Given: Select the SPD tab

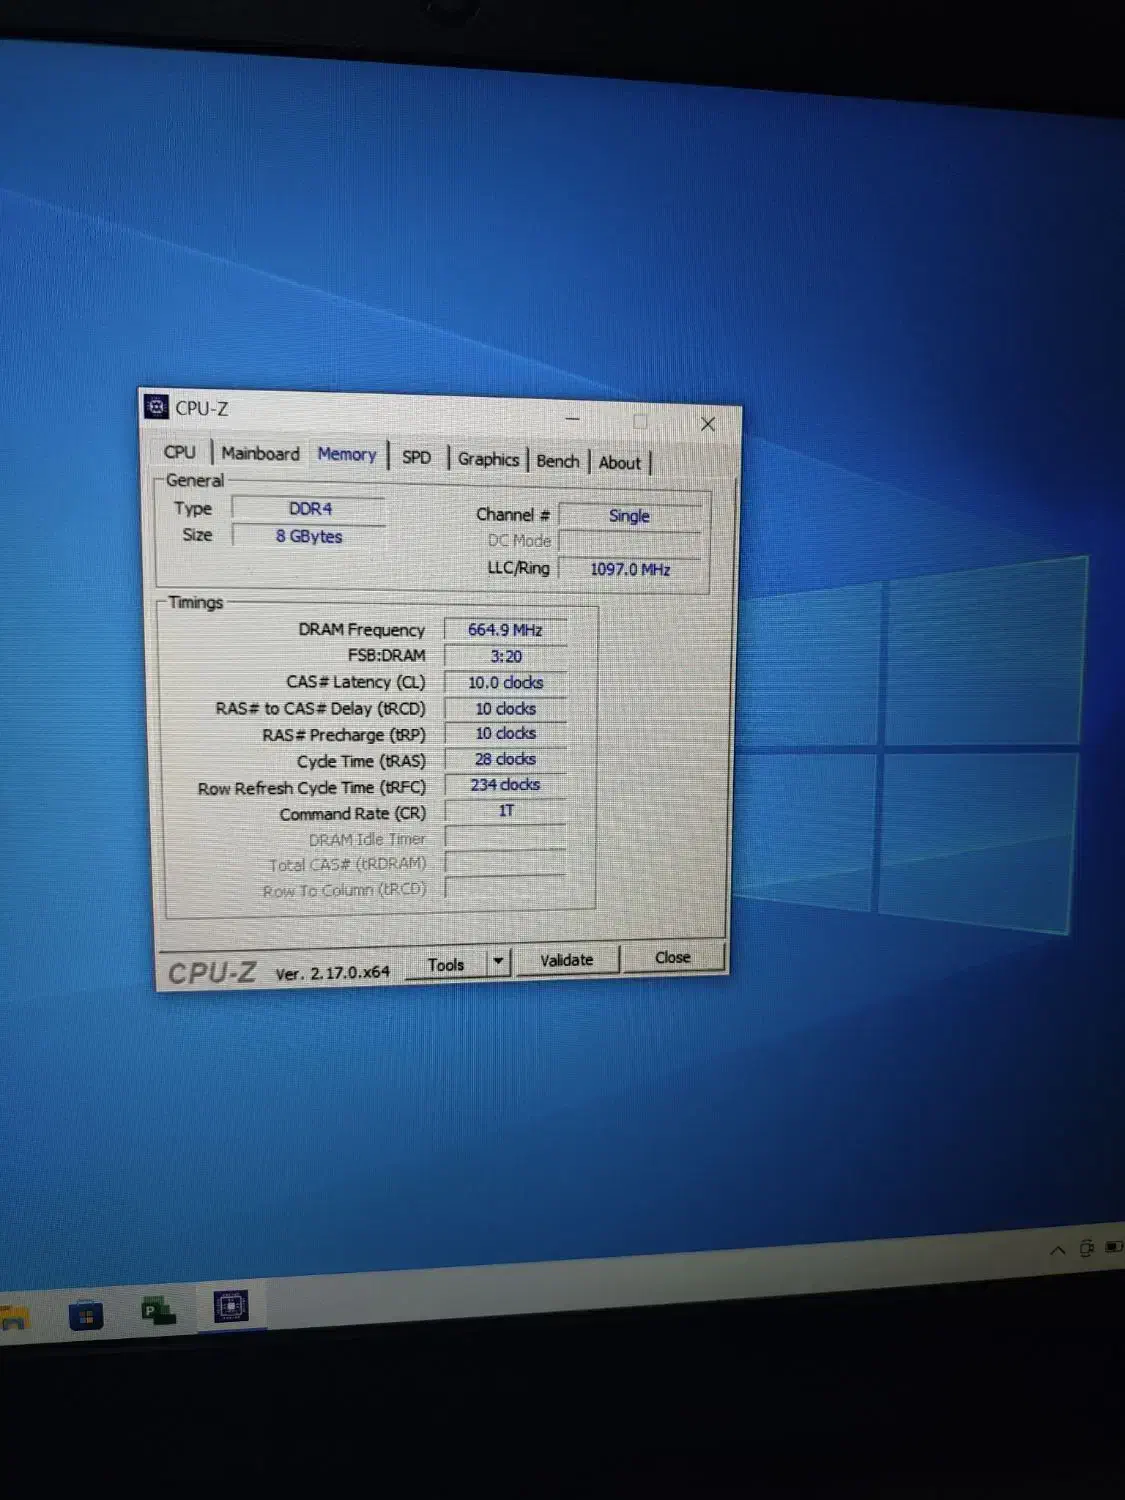Looking at the screenshot, I should click(416, 457).
